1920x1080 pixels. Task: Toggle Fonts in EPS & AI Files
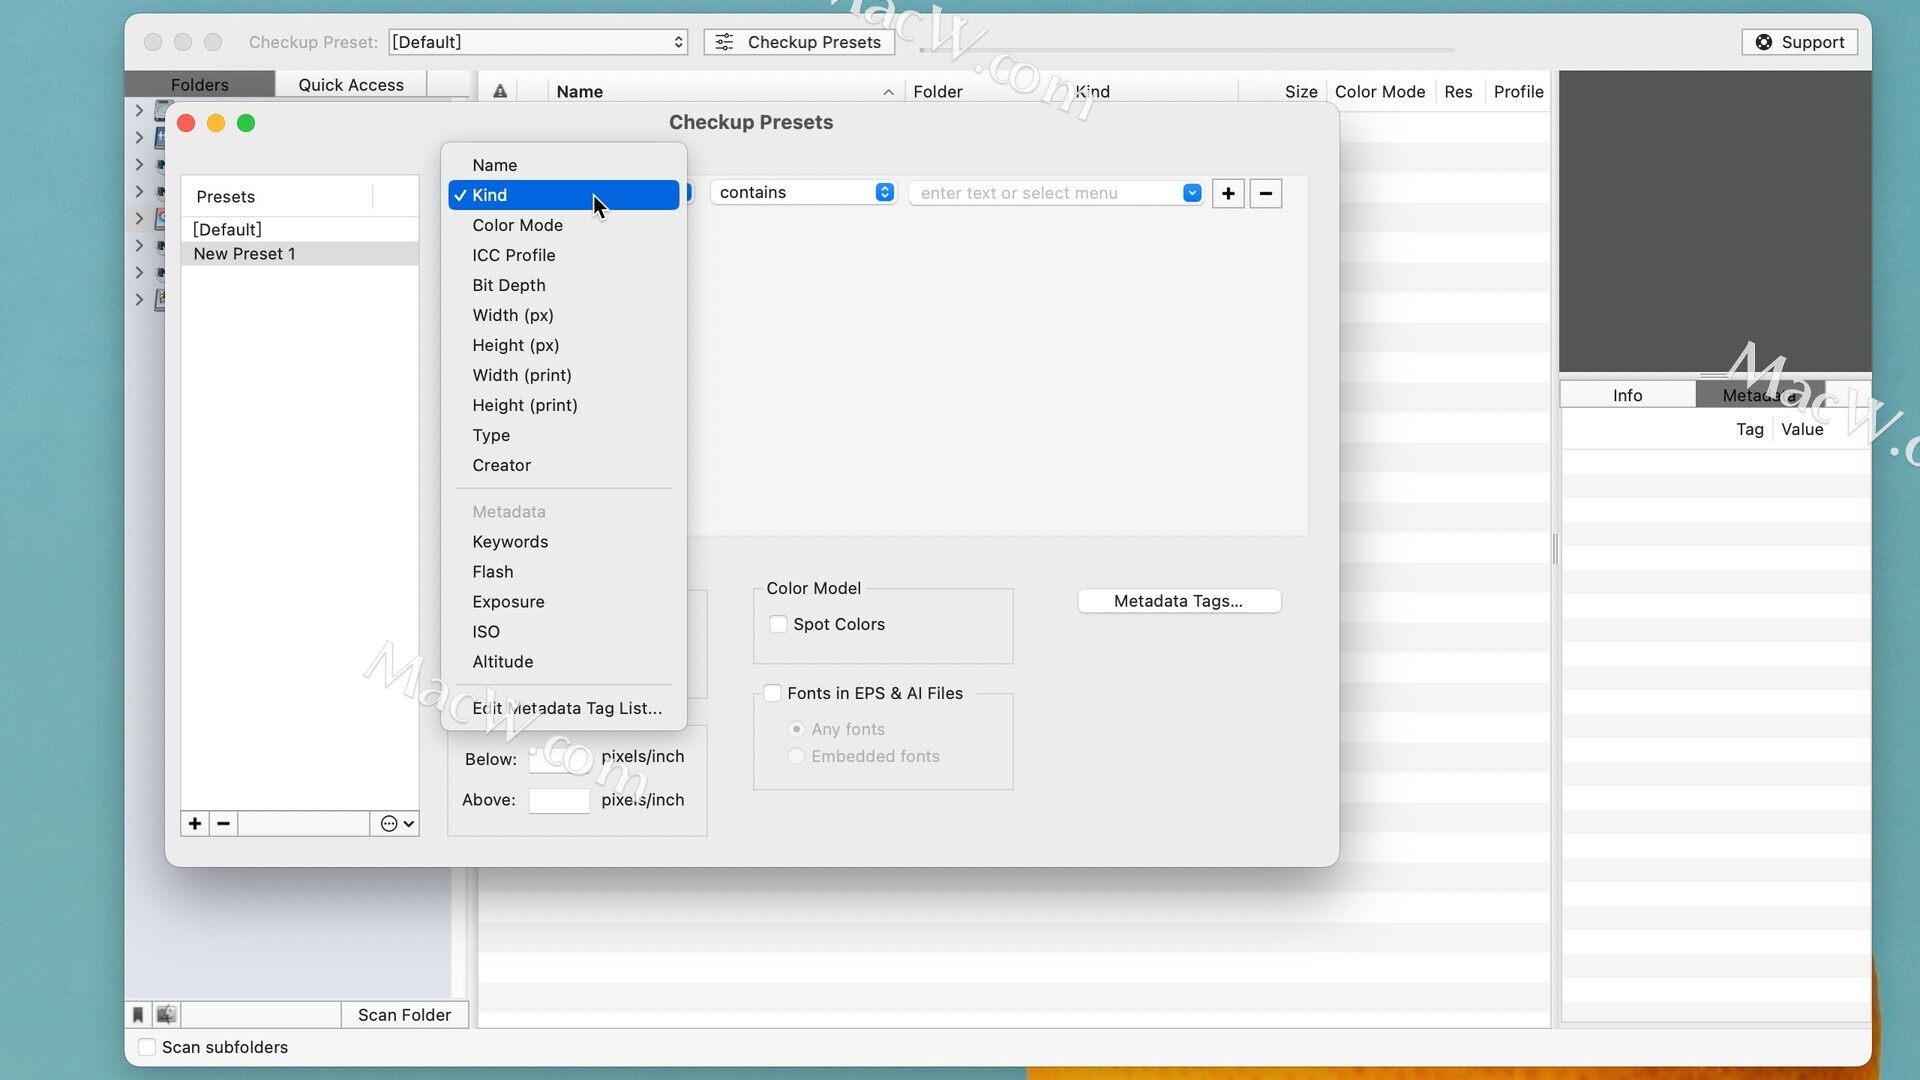click(x=772, y=693)
